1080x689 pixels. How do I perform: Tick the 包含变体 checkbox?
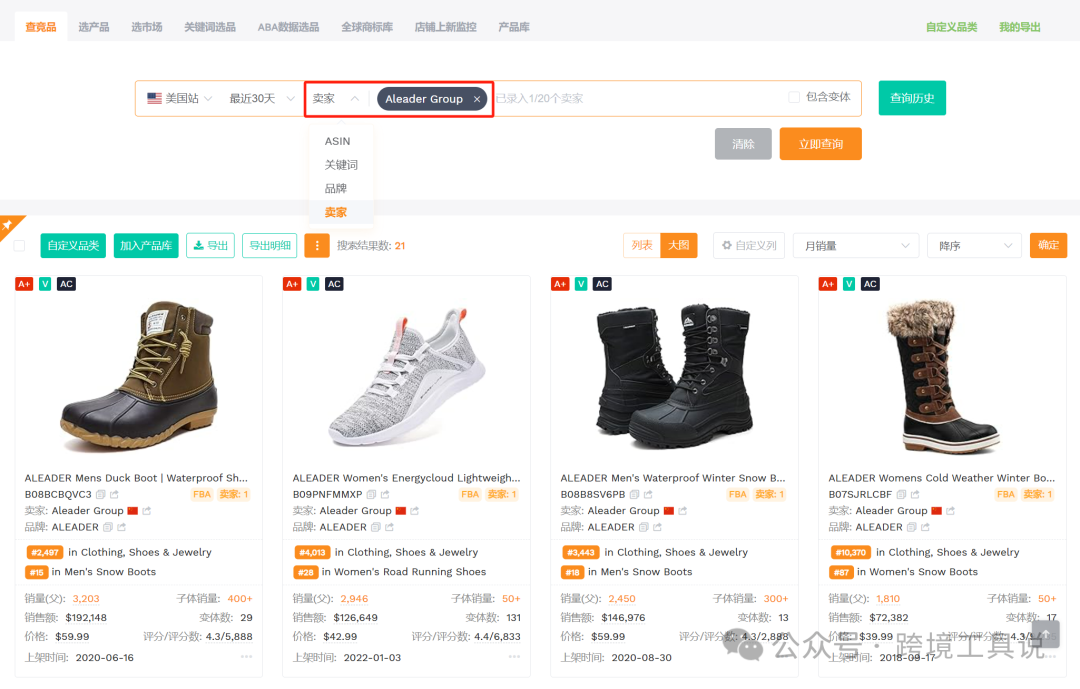click(794, 97)
